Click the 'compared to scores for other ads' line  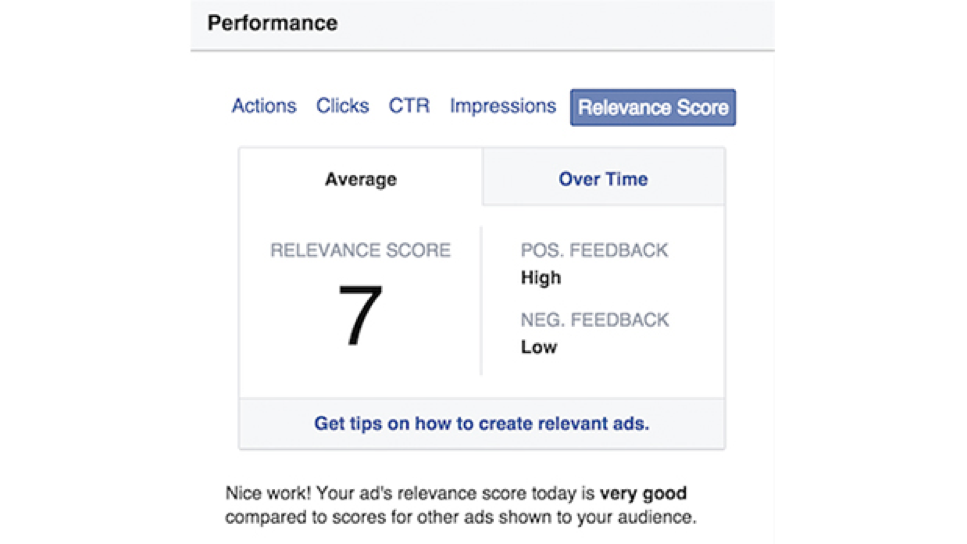point(461,517)
